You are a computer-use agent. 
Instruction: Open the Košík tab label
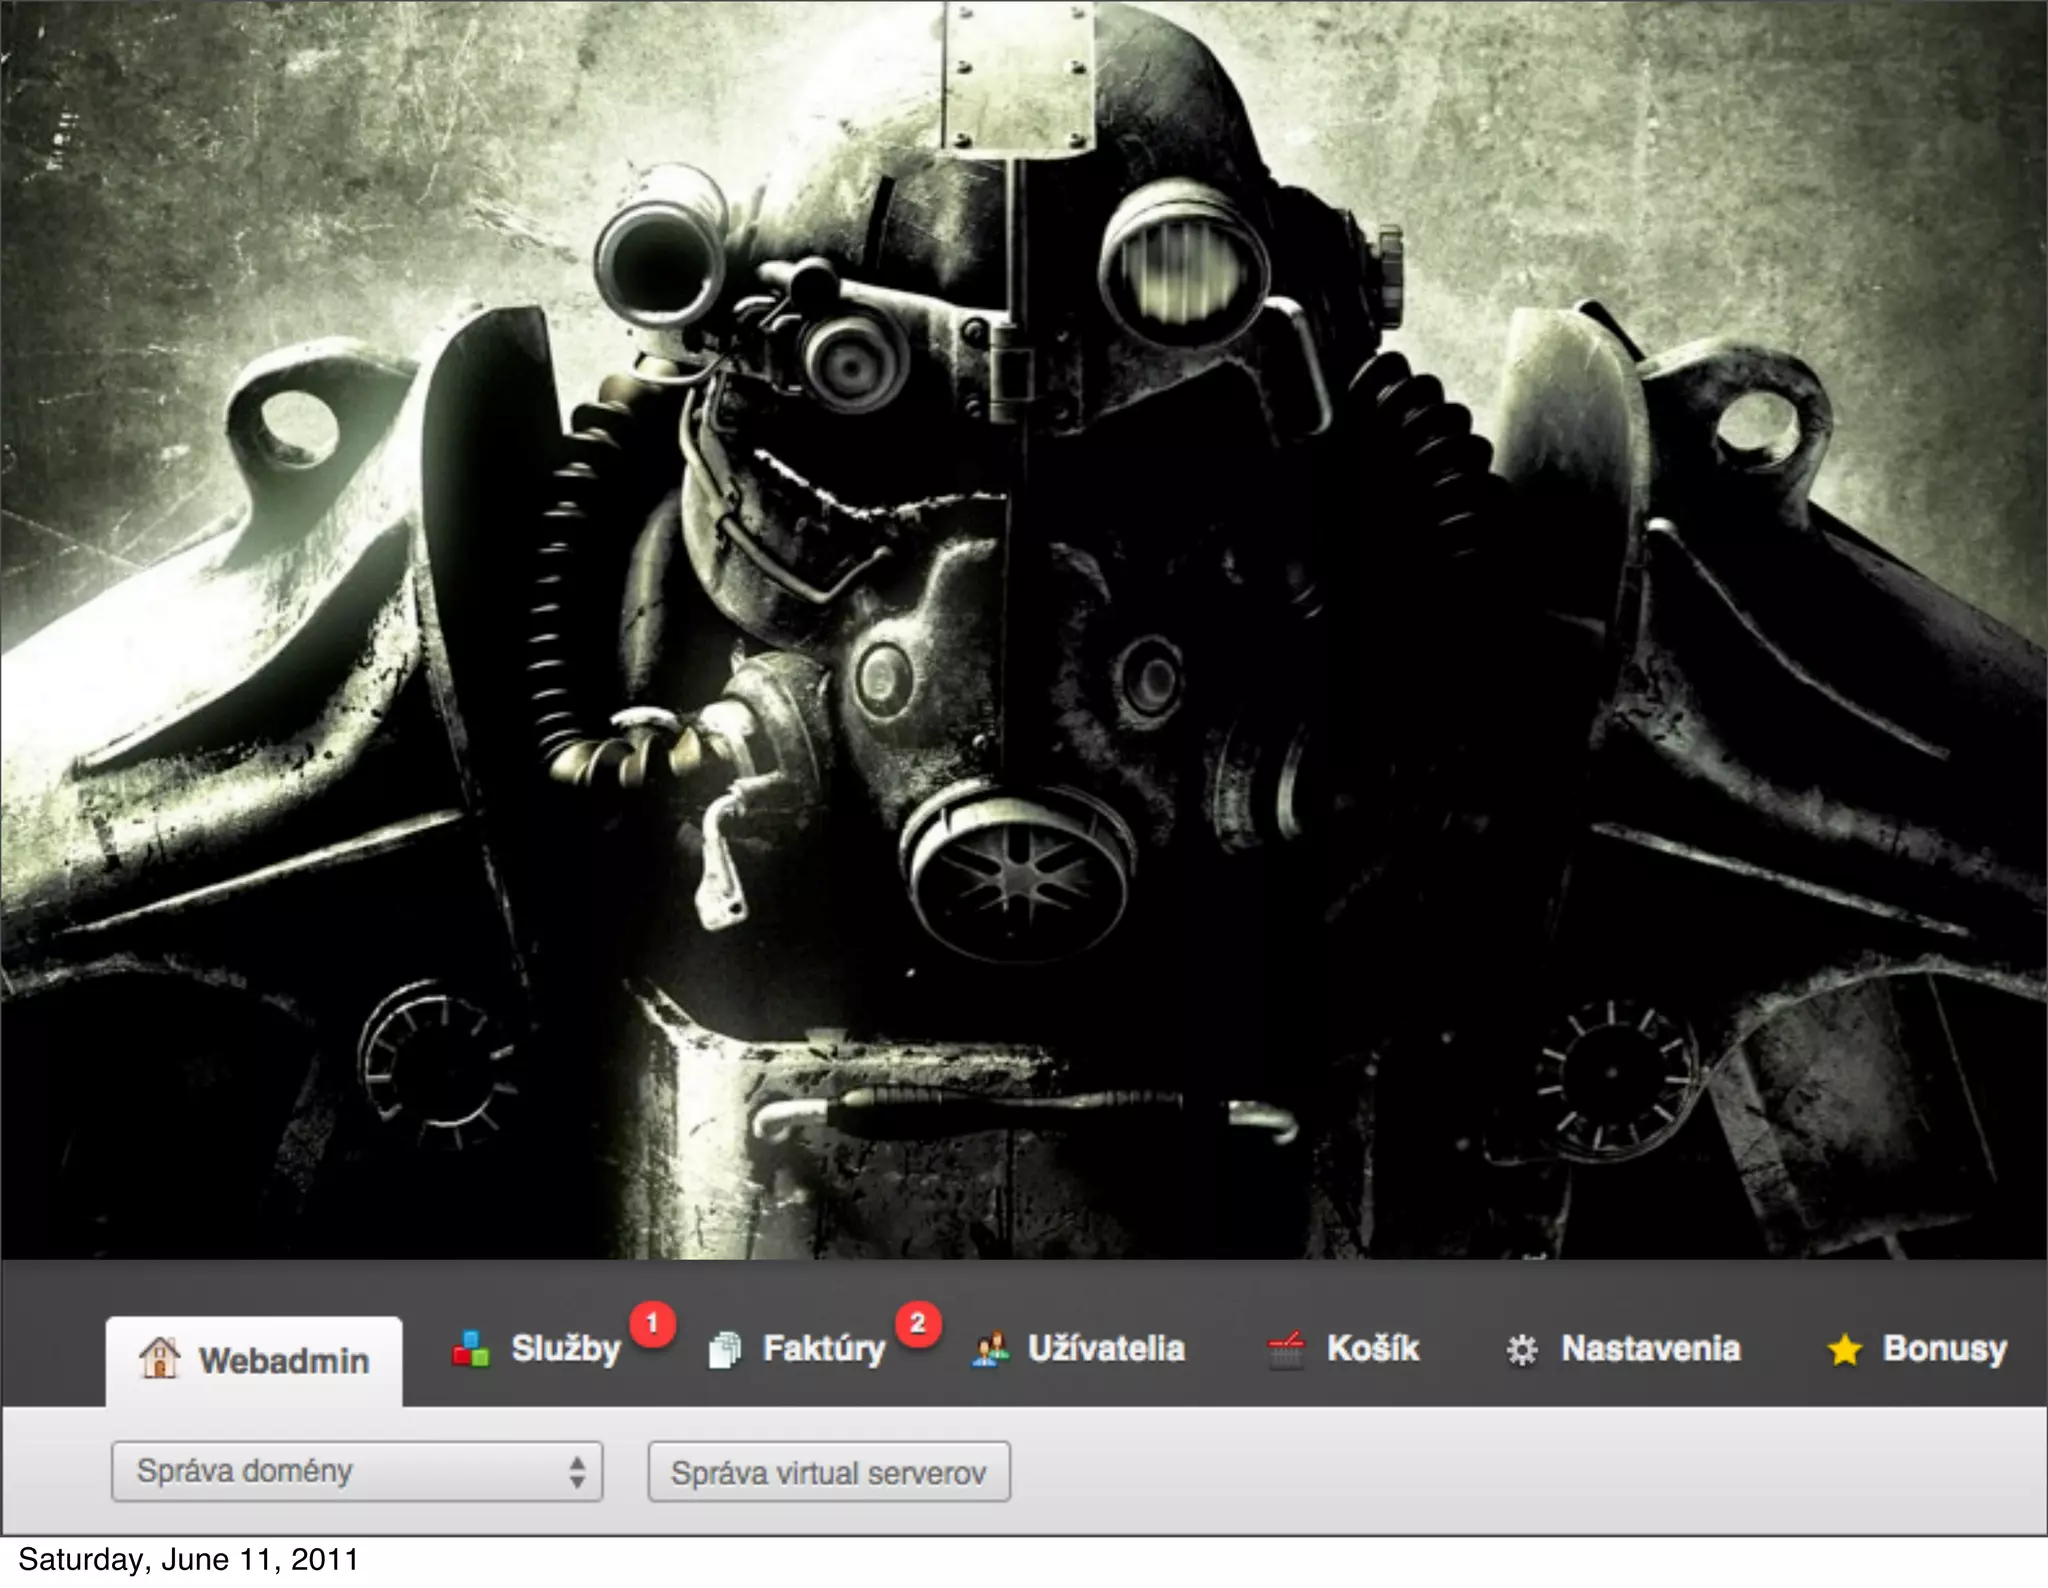(x=1372, y=1349)
